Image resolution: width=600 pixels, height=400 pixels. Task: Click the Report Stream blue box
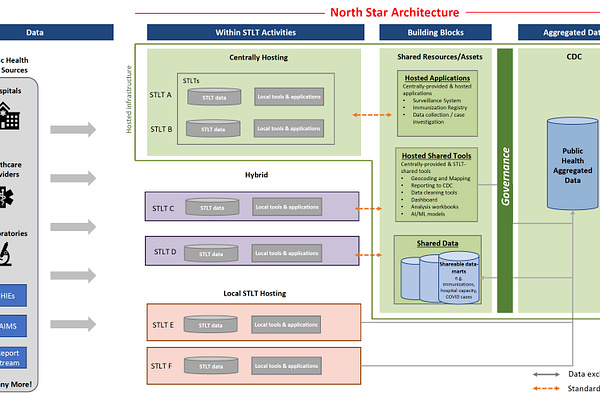click(x=13, y=358)
